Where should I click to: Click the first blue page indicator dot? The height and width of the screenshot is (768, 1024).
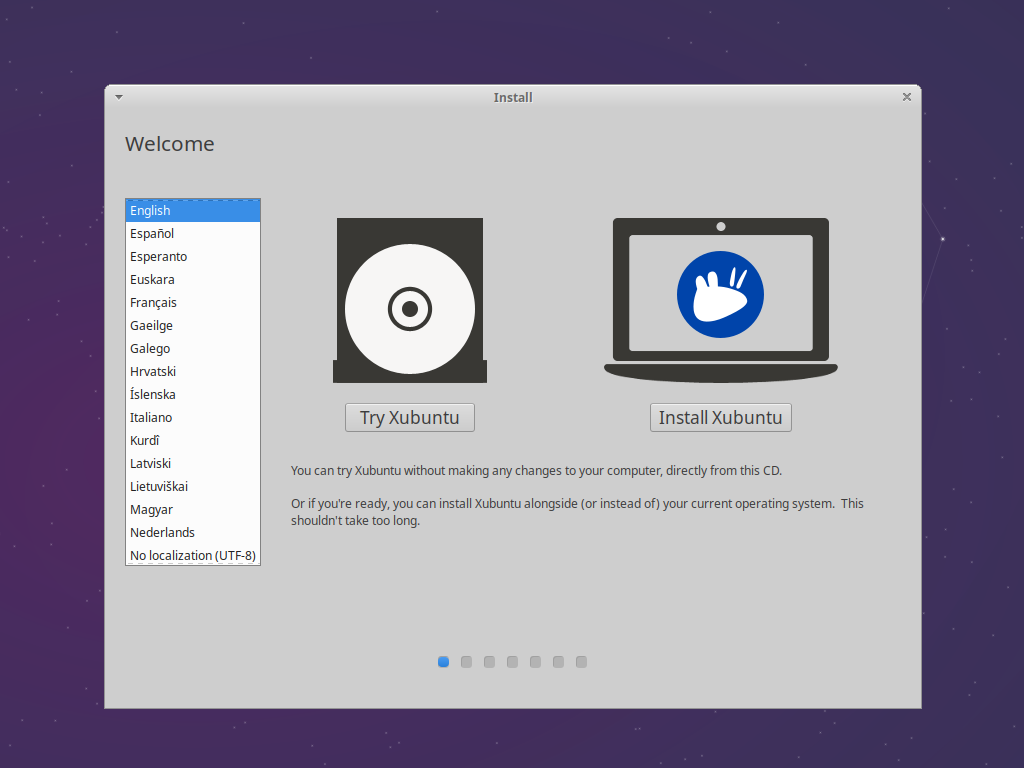click(443, 661)
